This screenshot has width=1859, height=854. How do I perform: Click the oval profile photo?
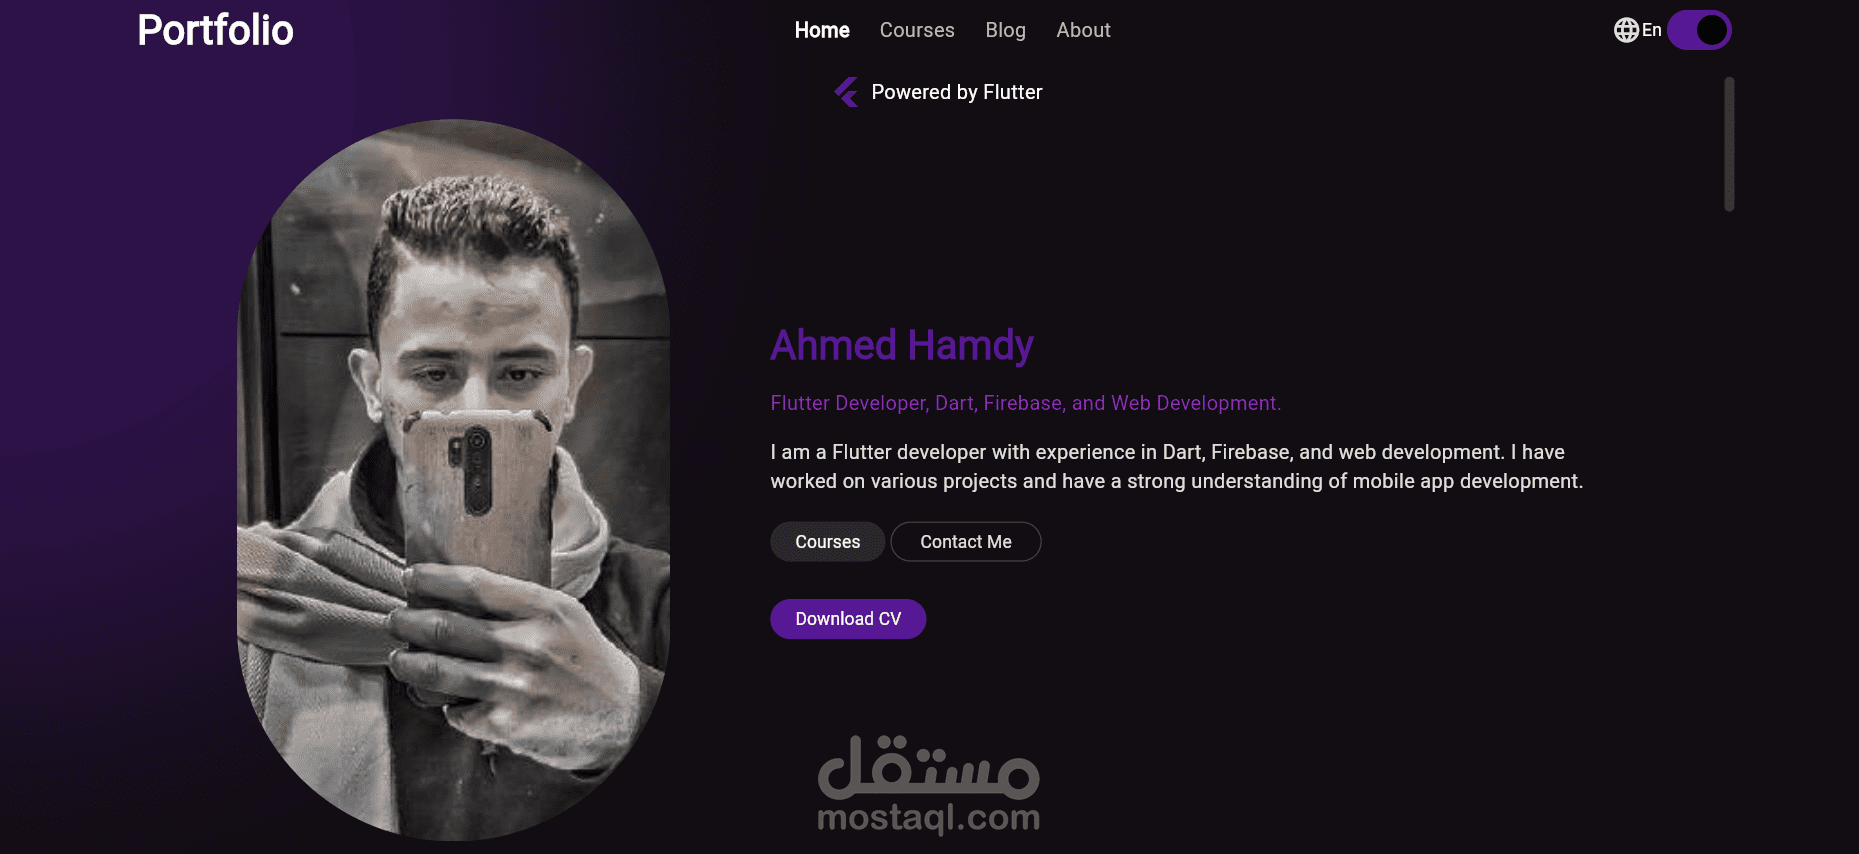point(453,480)
